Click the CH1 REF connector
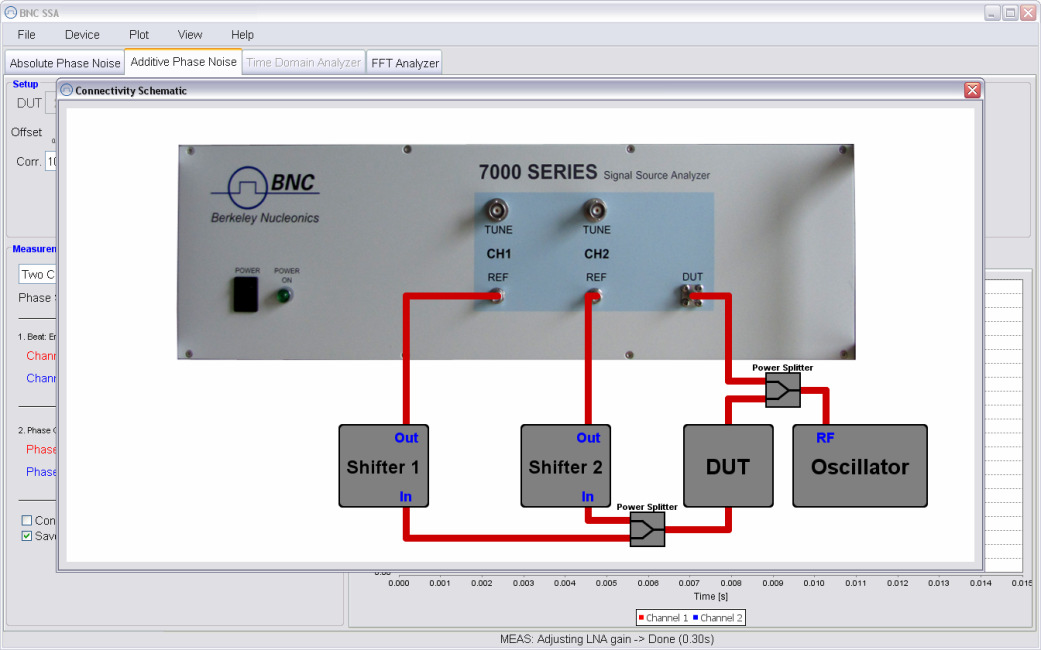This screenshot has height=650, width=1041. (x=497, y=295)
